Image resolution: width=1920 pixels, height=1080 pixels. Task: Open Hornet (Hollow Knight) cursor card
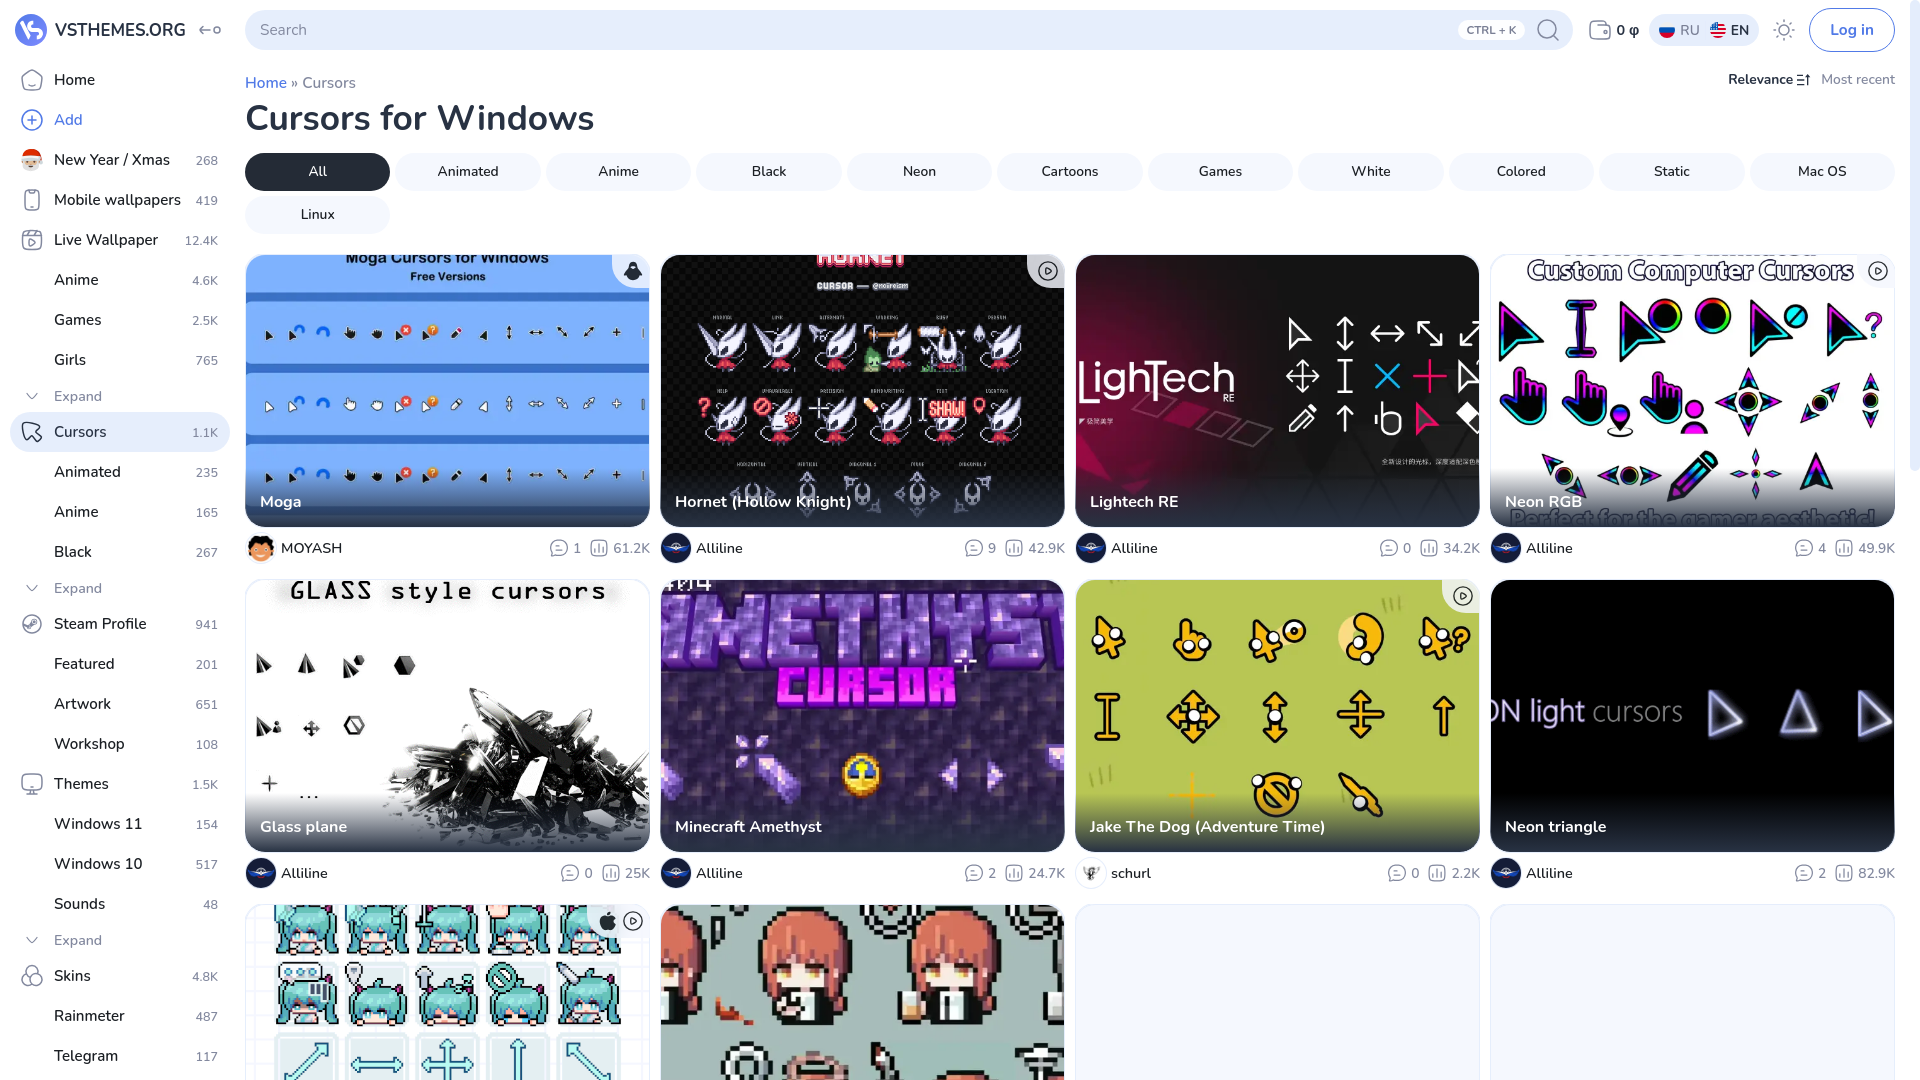(862, 391)
